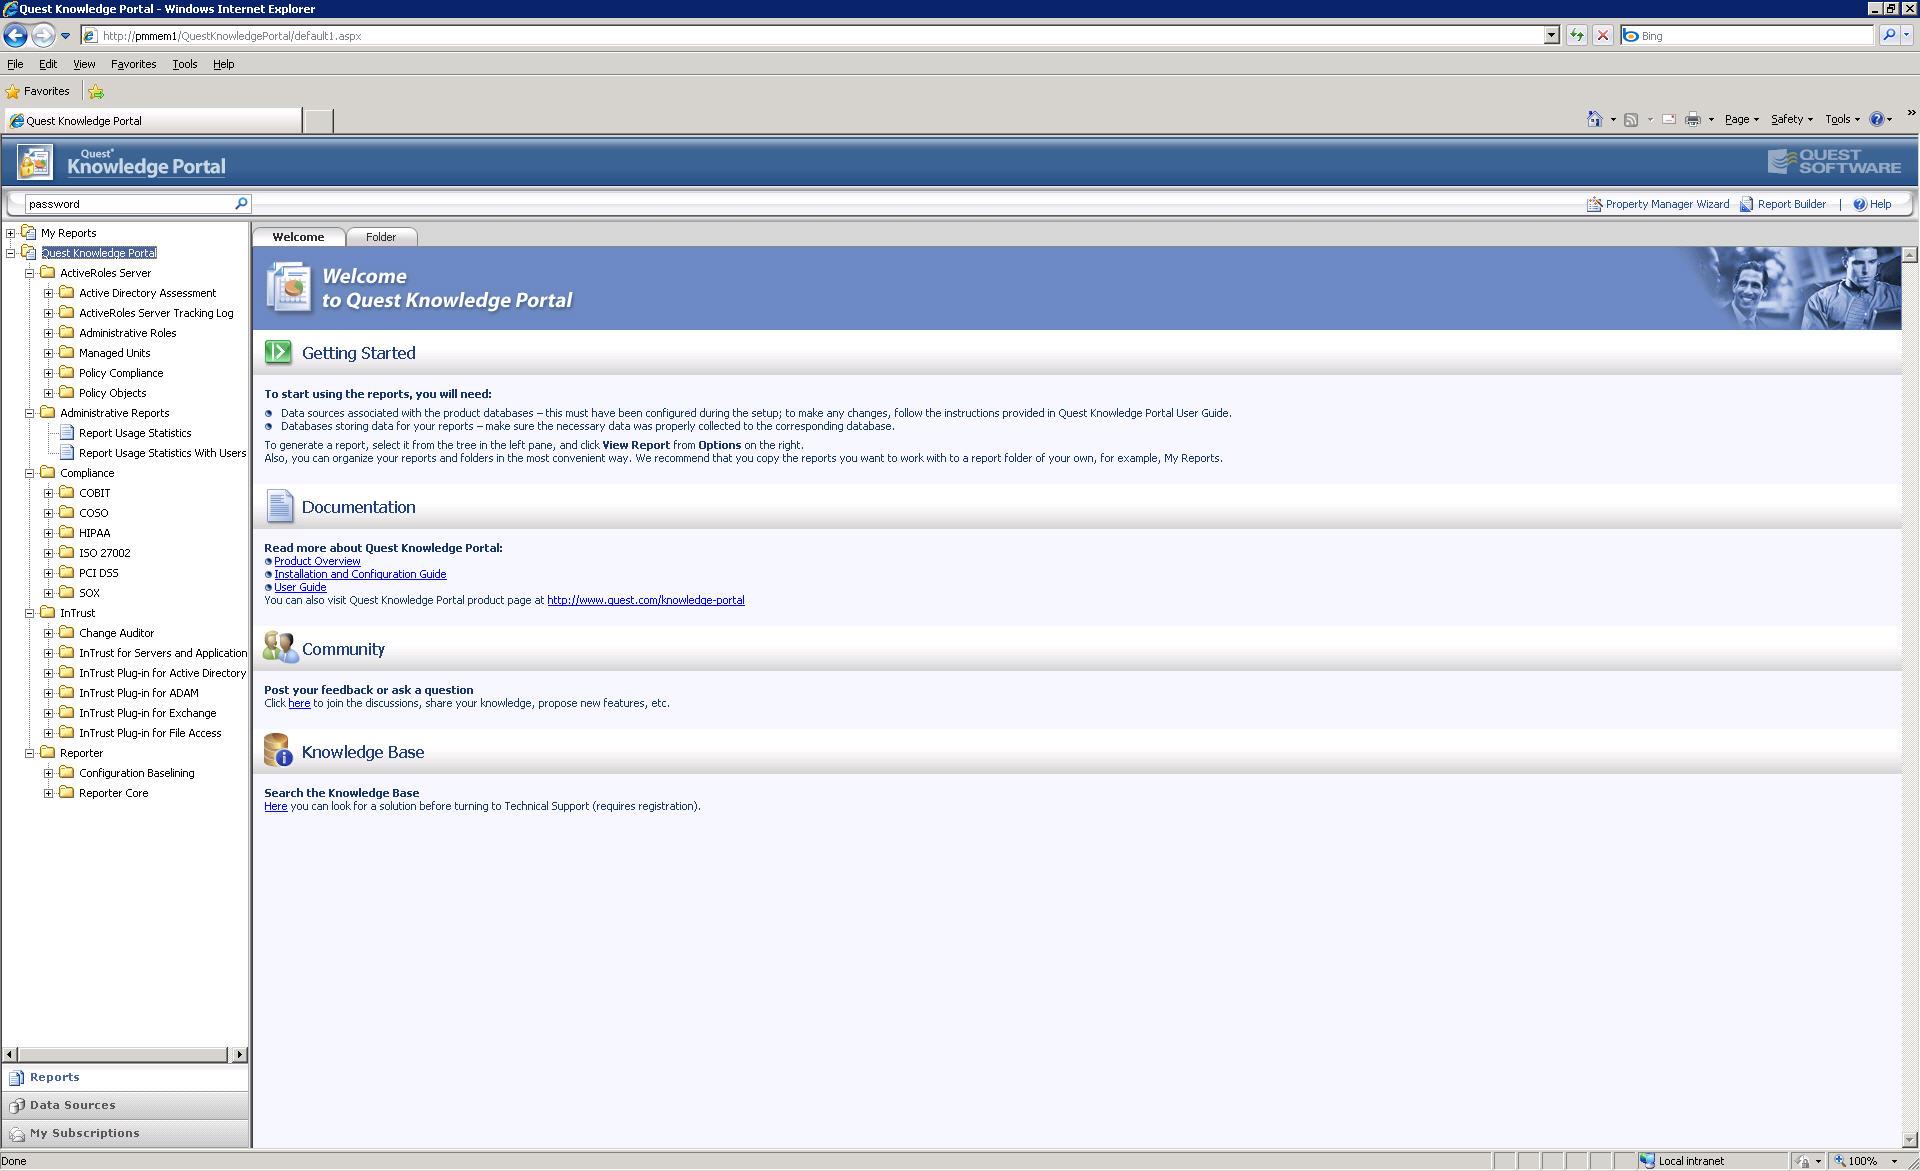This screenshot has height=1171, width=1920.
Task: Click the IE Help question mark icon
Action: click(x=1877, y=119)
